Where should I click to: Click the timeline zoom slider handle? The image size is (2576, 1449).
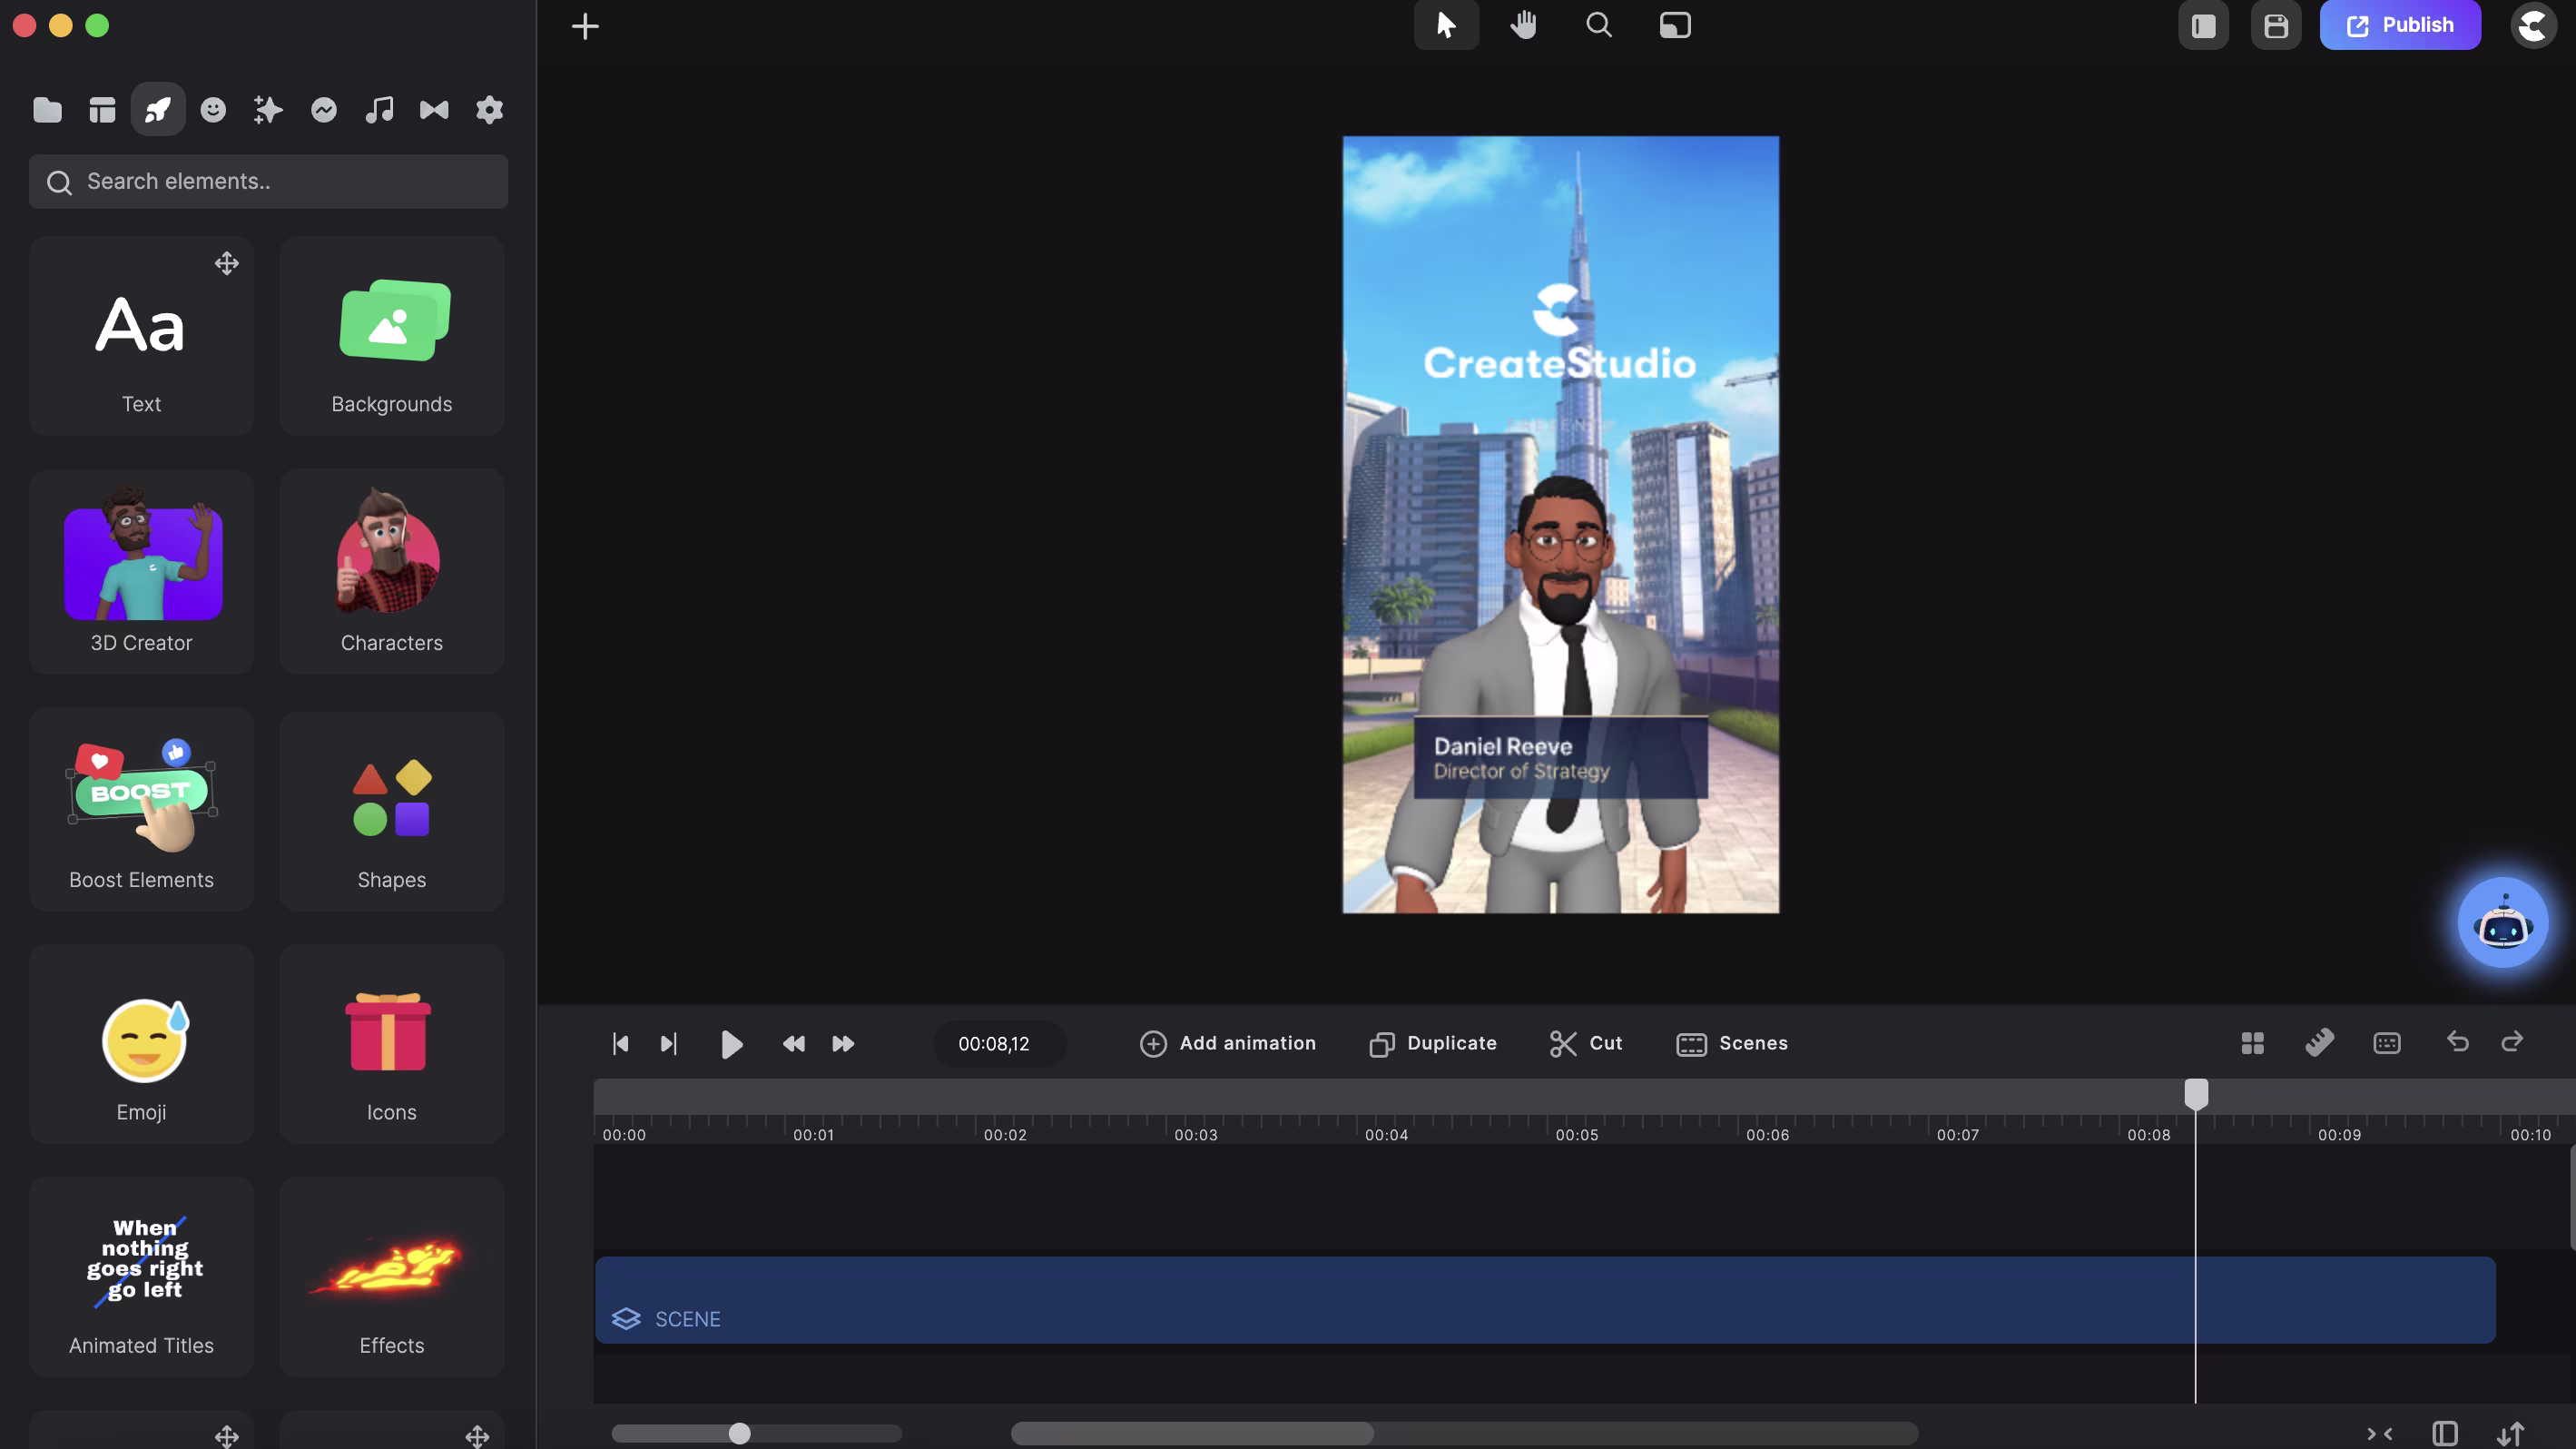(739, 1433)
